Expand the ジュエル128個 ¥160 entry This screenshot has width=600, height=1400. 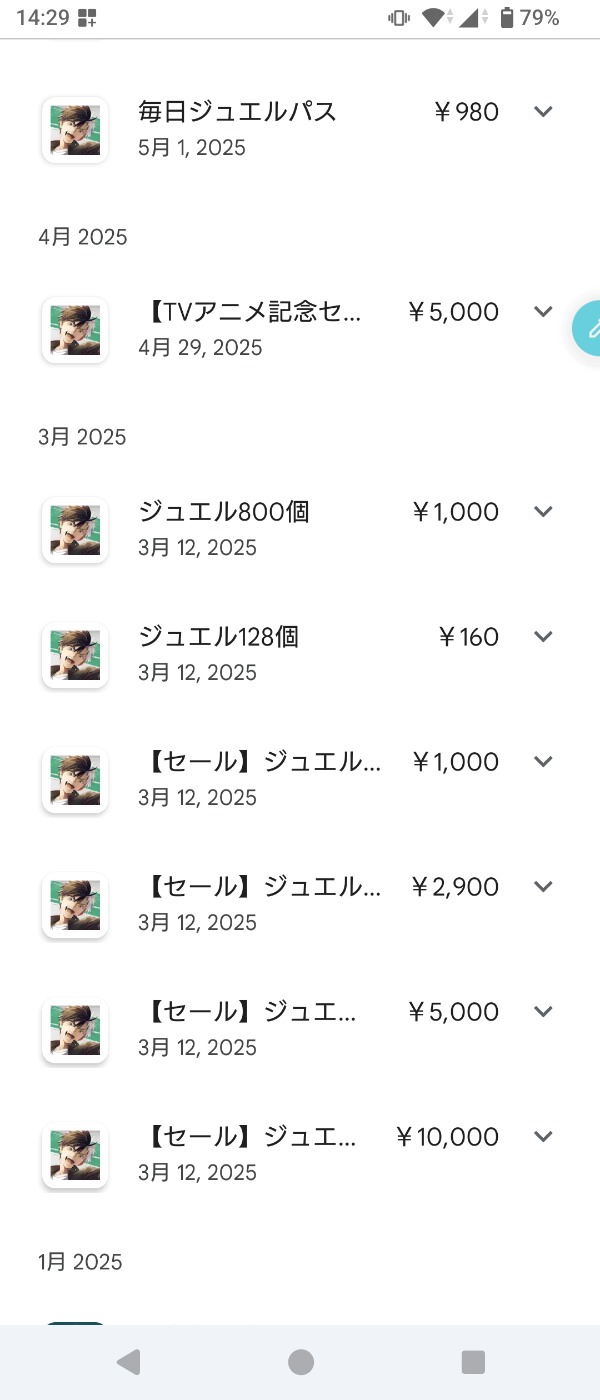coord(543,636)
